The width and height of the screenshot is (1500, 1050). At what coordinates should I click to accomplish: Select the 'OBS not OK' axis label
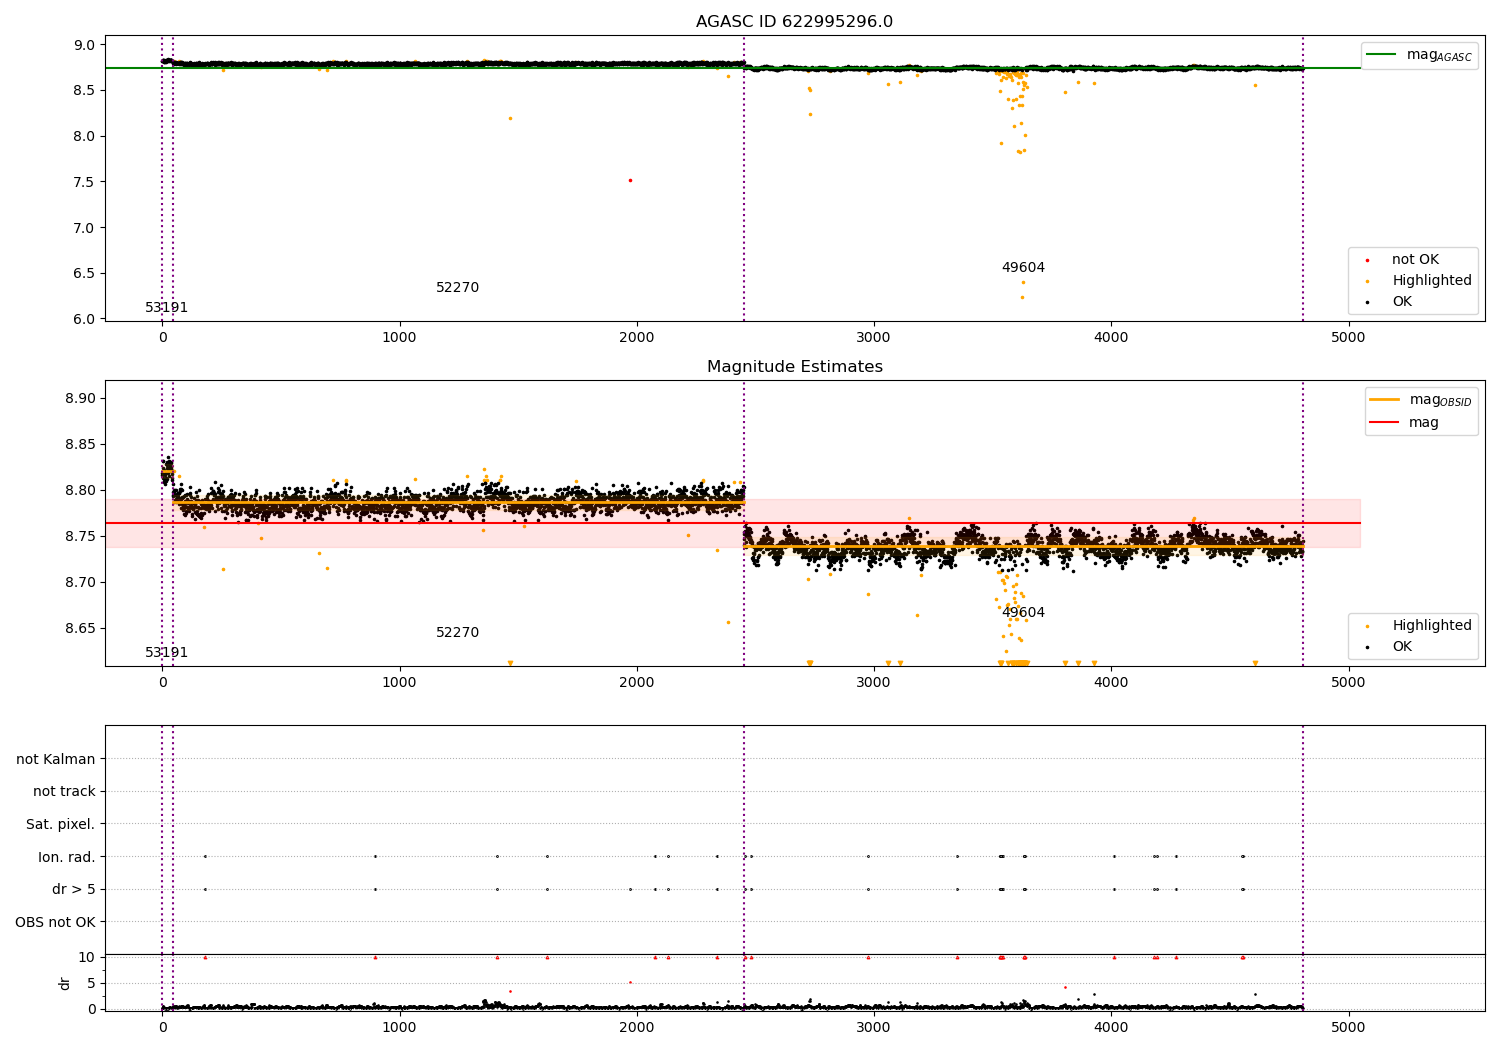tap(55, 922)
